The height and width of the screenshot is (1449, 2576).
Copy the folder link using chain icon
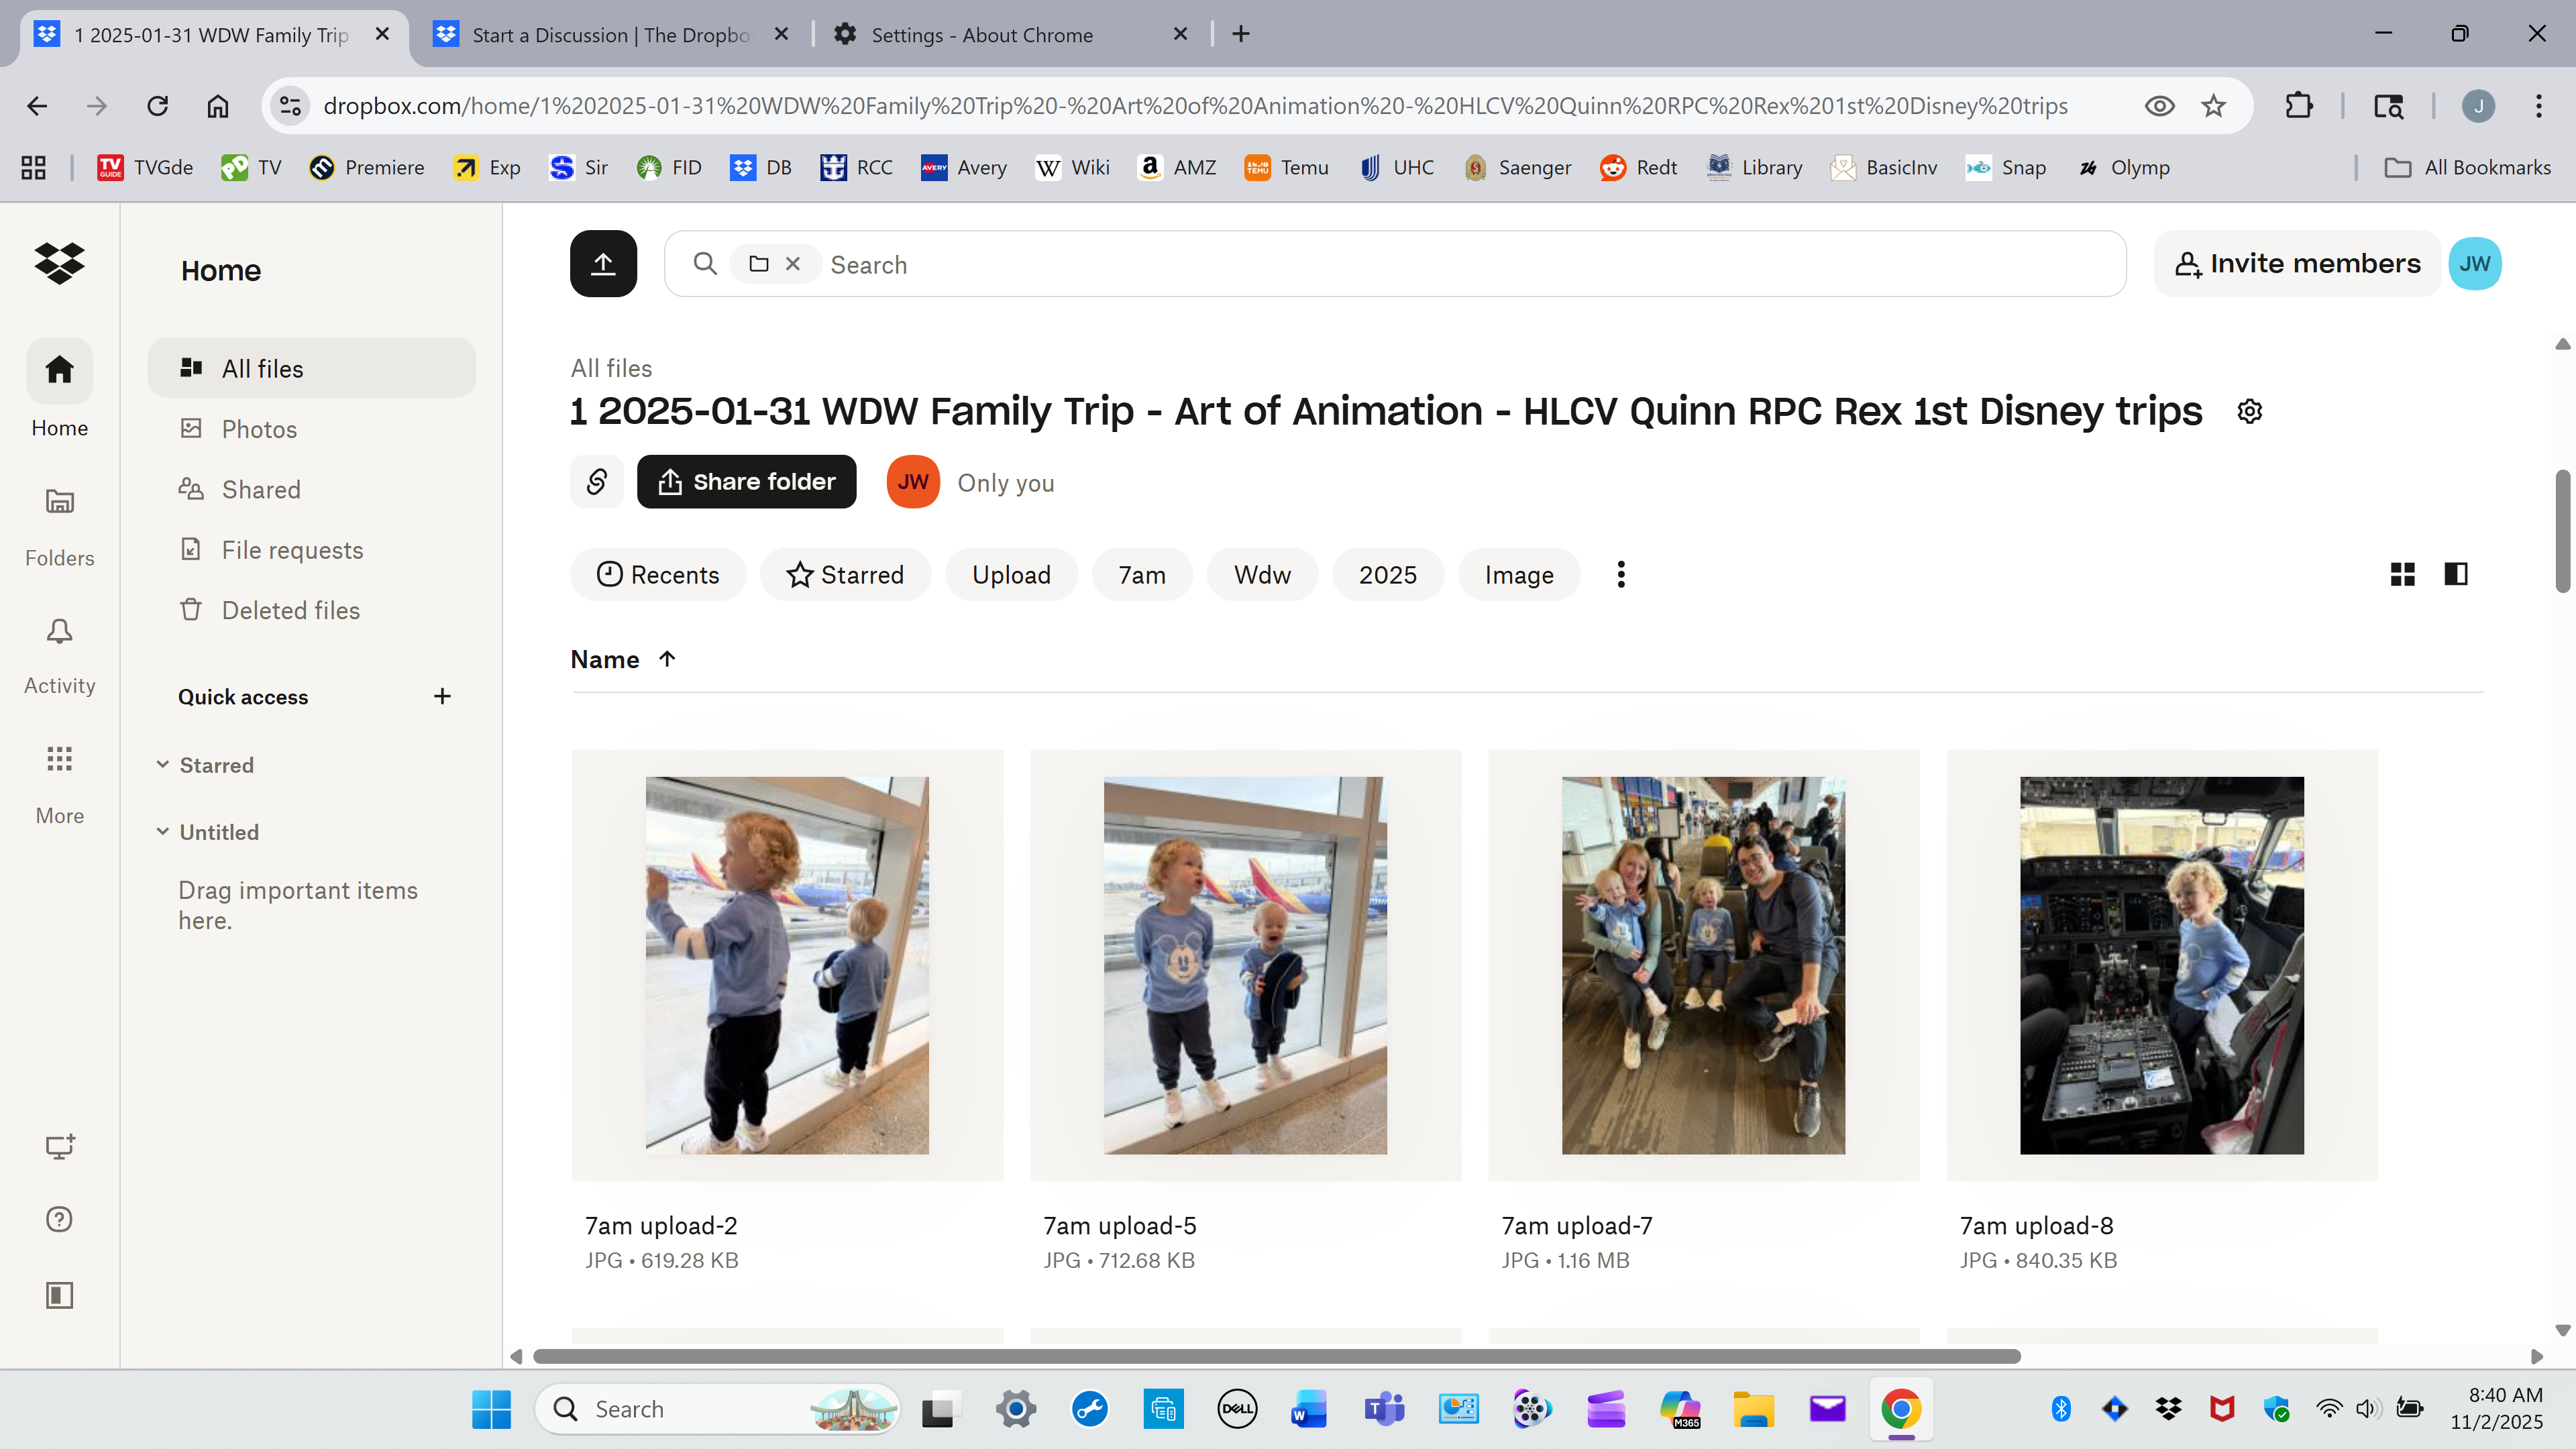pyautogui.click(x=597, y=482)
